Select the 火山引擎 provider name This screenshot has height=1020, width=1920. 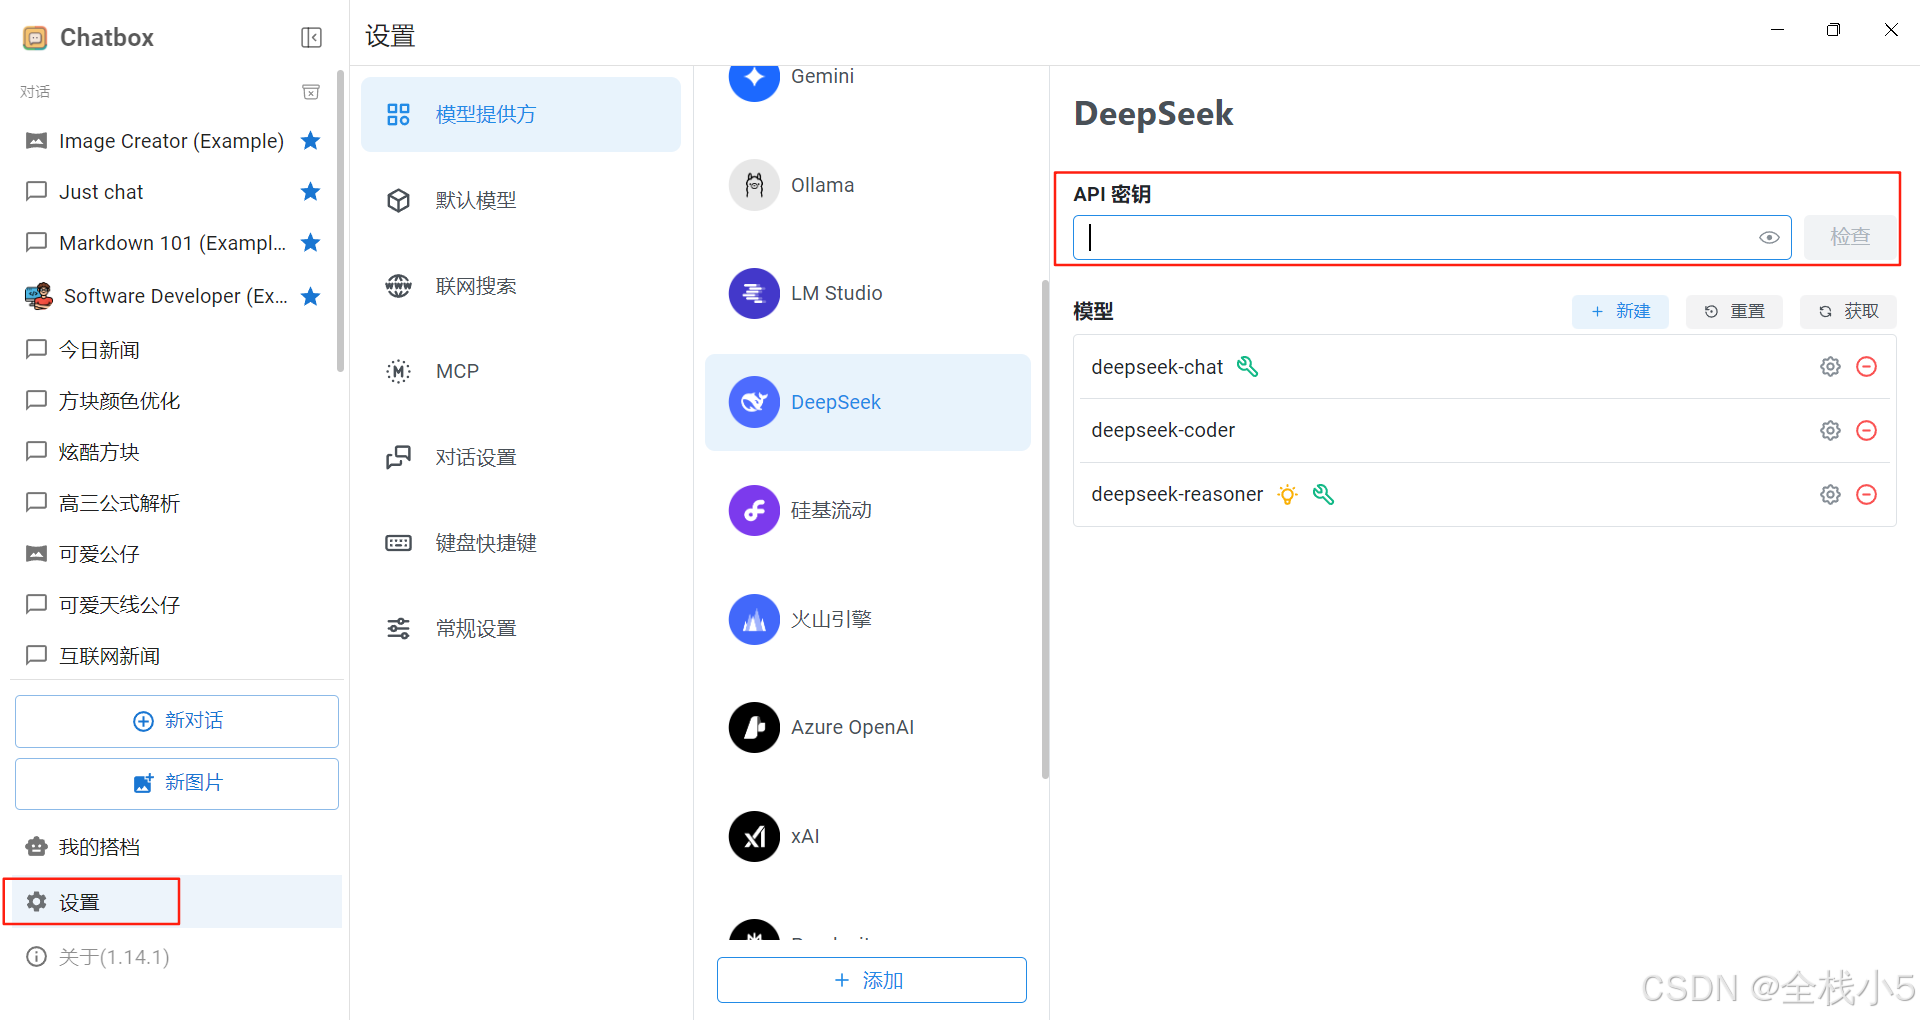831,619
